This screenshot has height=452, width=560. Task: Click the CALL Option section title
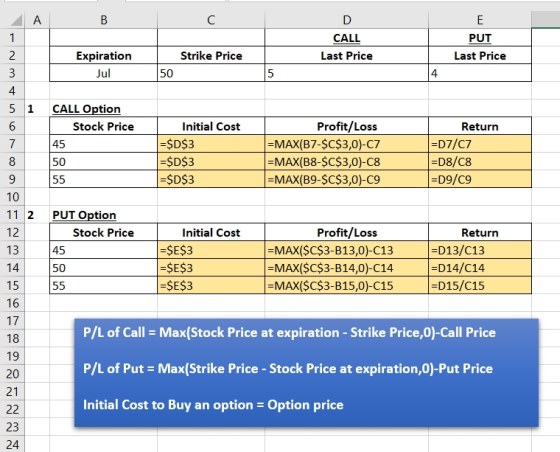coord(86,109)
